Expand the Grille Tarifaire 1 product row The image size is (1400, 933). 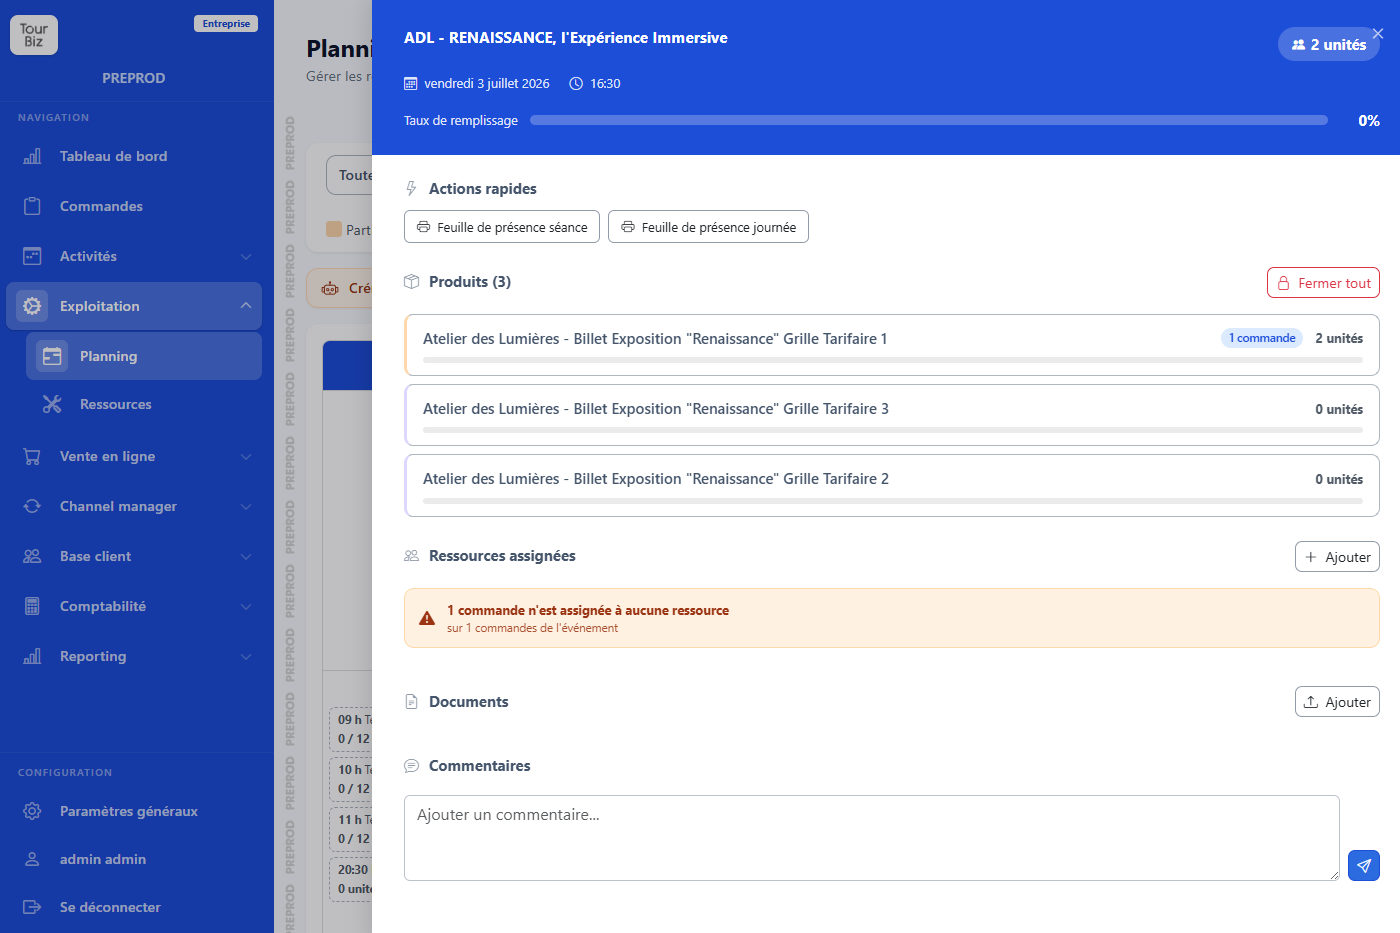[x=892, y=345]
